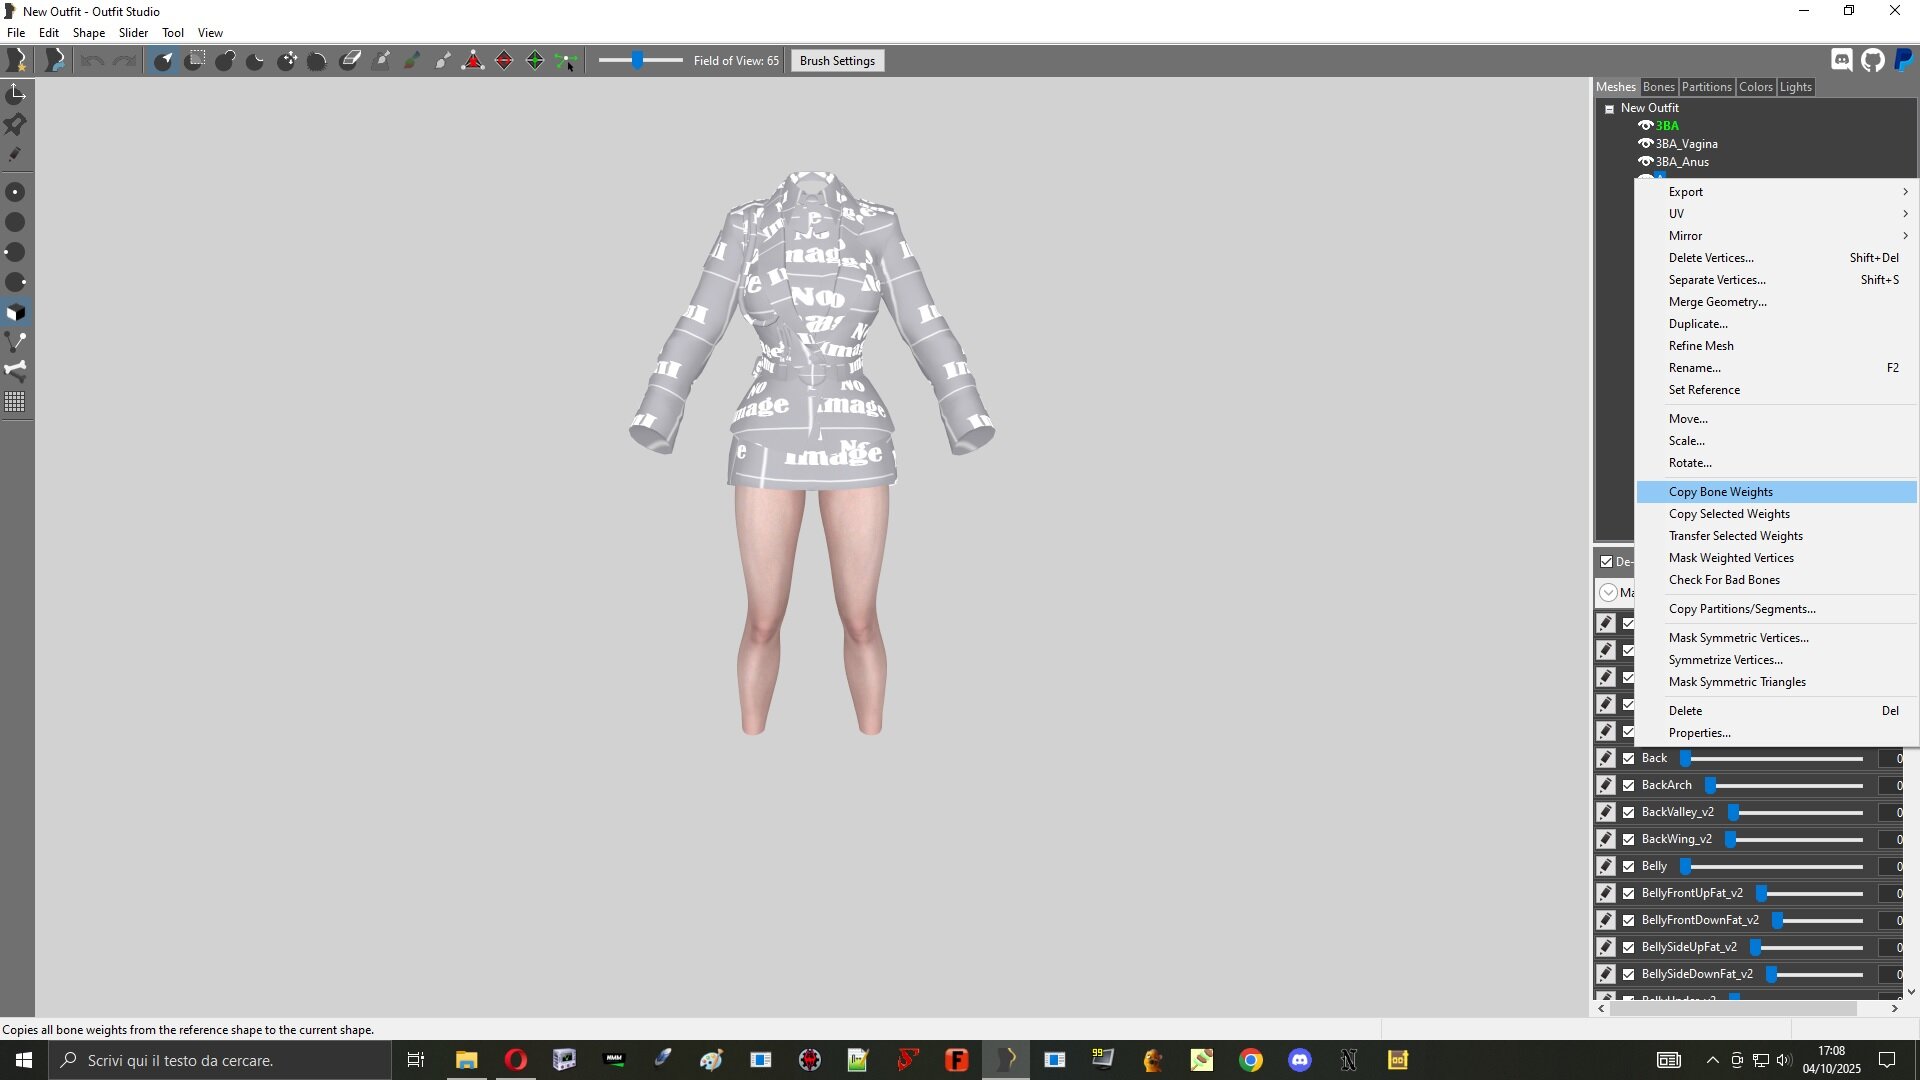Adjust the BackArch slider handle
Viewport: 1920px width, 1080px height.
(x=1710, y=785)
